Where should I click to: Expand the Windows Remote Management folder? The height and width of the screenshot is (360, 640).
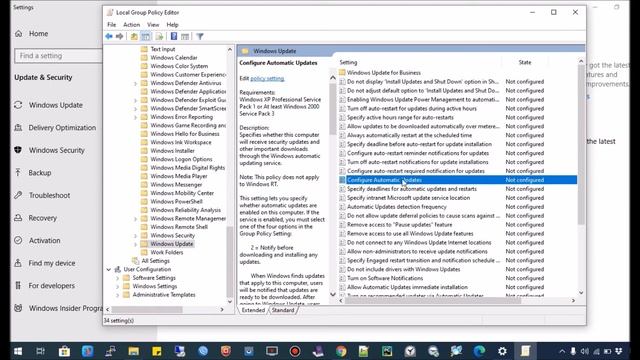coord(136,218)
